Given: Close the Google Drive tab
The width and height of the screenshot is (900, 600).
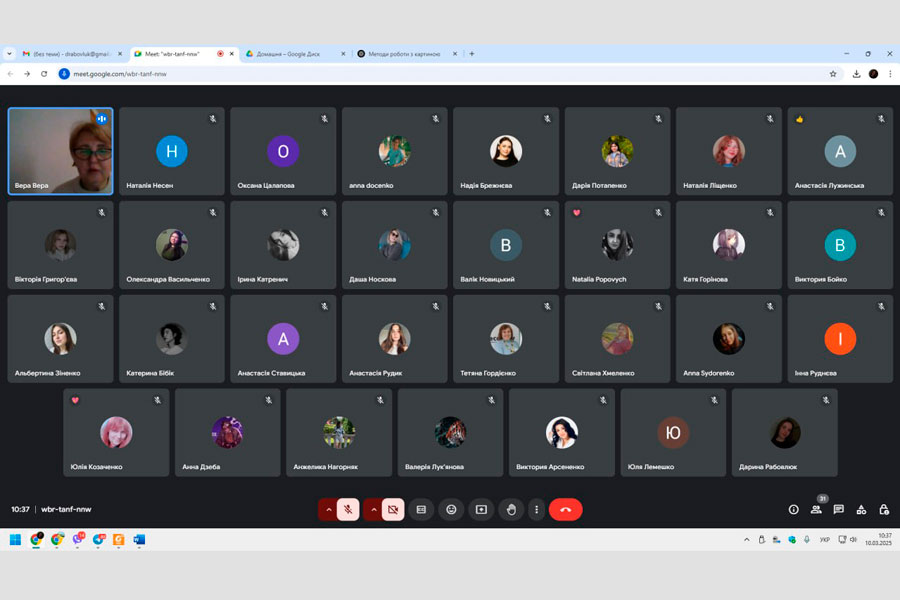Looking at the screenshot, I should coord(343,53).
